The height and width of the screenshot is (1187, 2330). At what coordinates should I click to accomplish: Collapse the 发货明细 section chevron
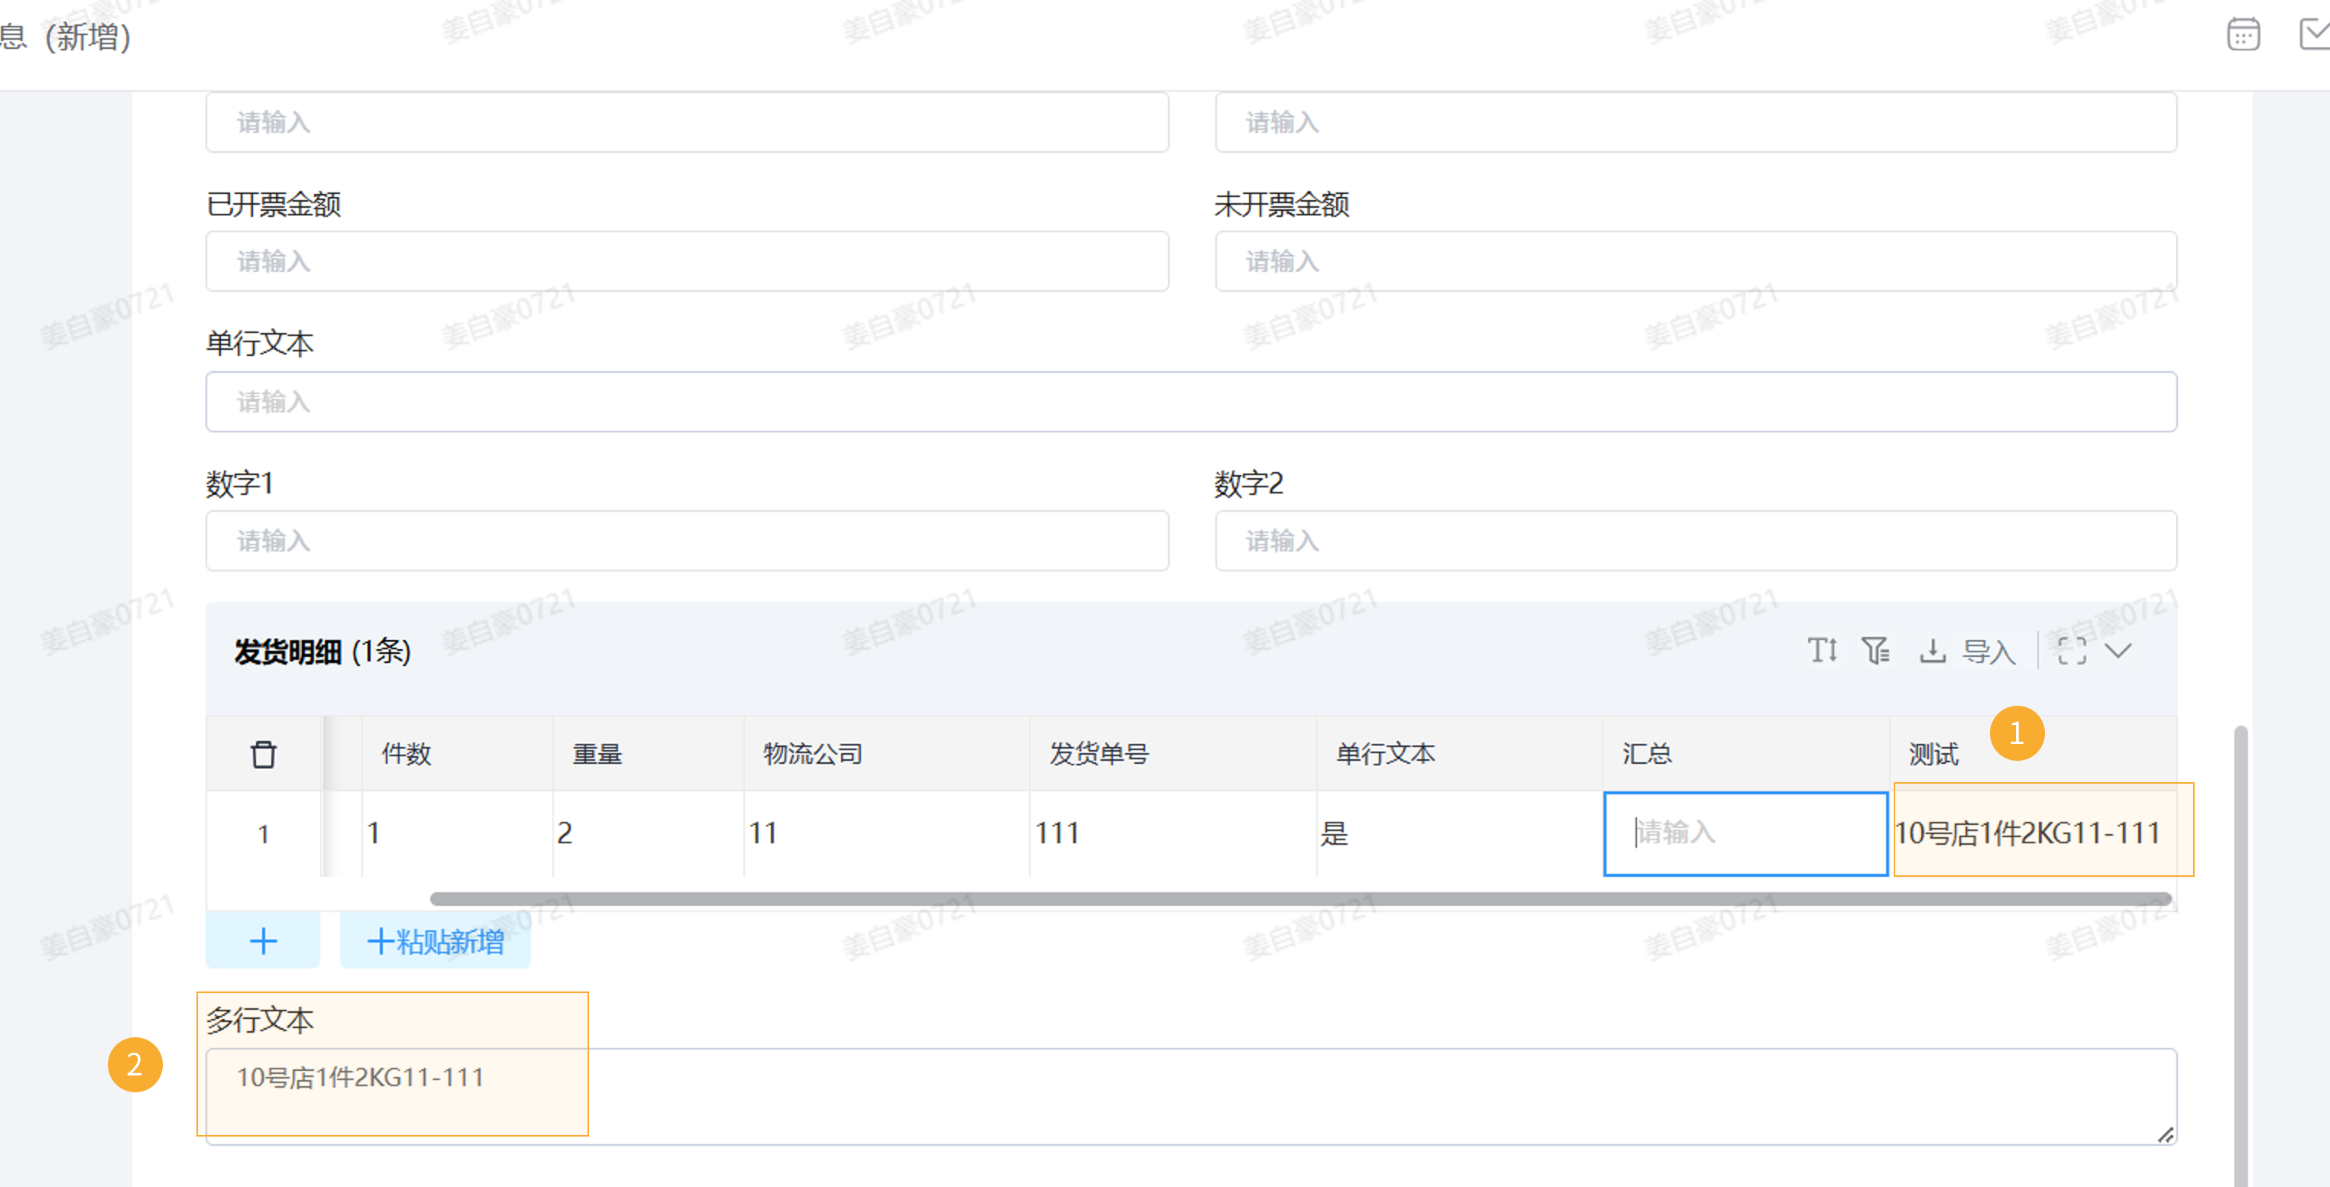click(2119, 651)
